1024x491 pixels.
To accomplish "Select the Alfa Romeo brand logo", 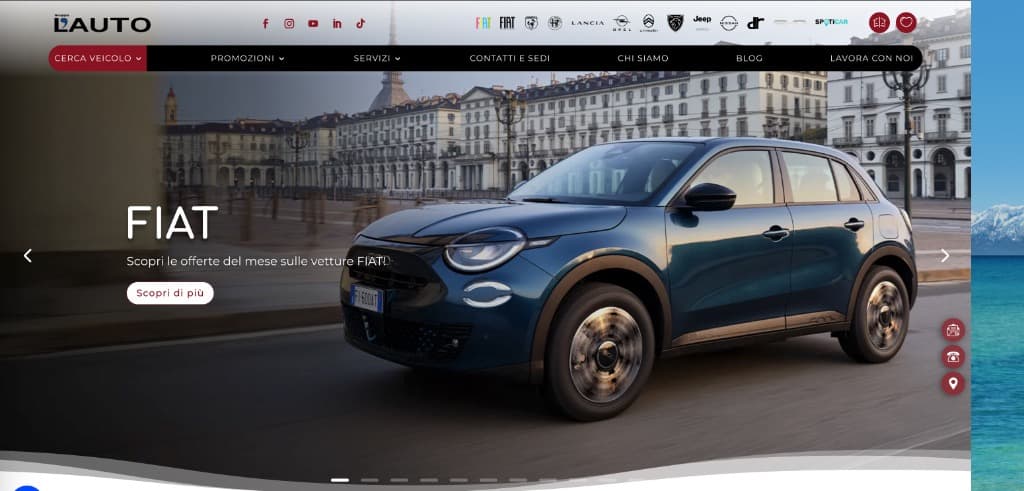I will point(555,23).
